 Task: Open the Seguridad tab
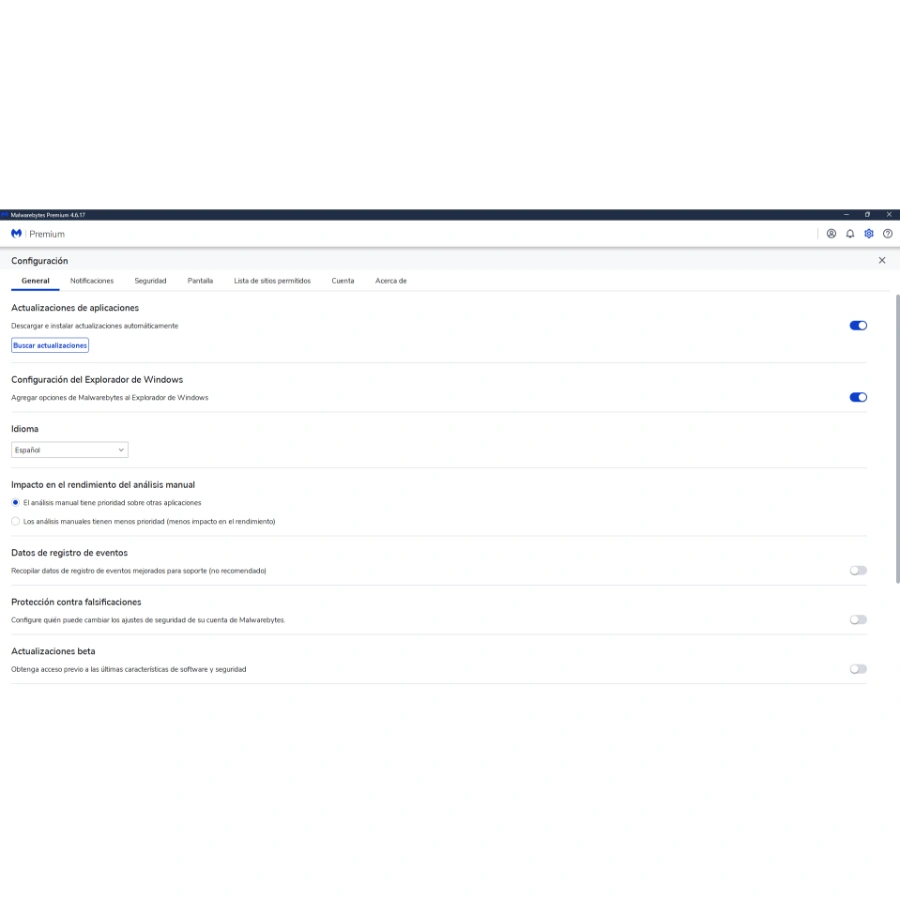point(150,281)
